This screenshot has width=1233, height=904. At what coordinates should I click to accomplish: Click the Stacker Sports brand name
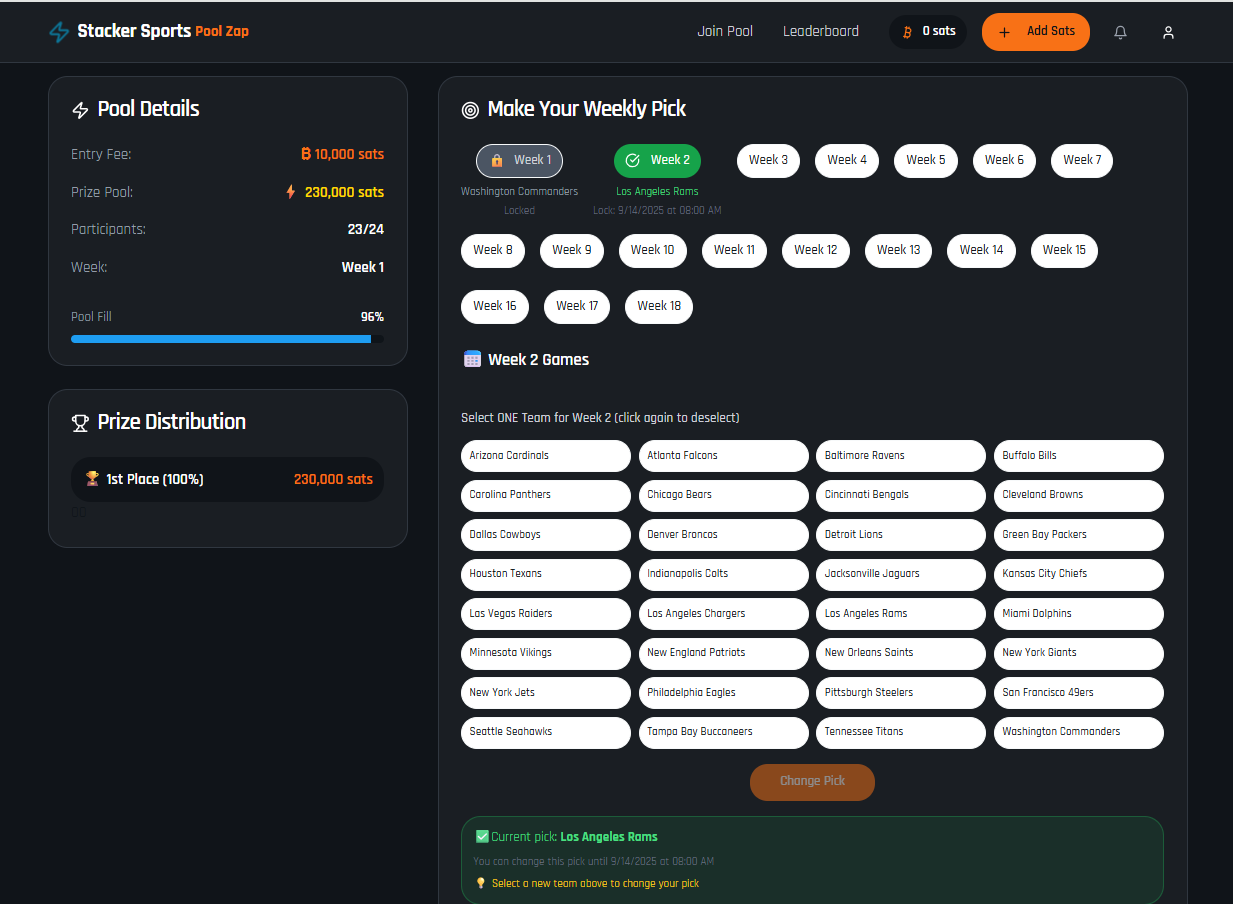(134, 31)
